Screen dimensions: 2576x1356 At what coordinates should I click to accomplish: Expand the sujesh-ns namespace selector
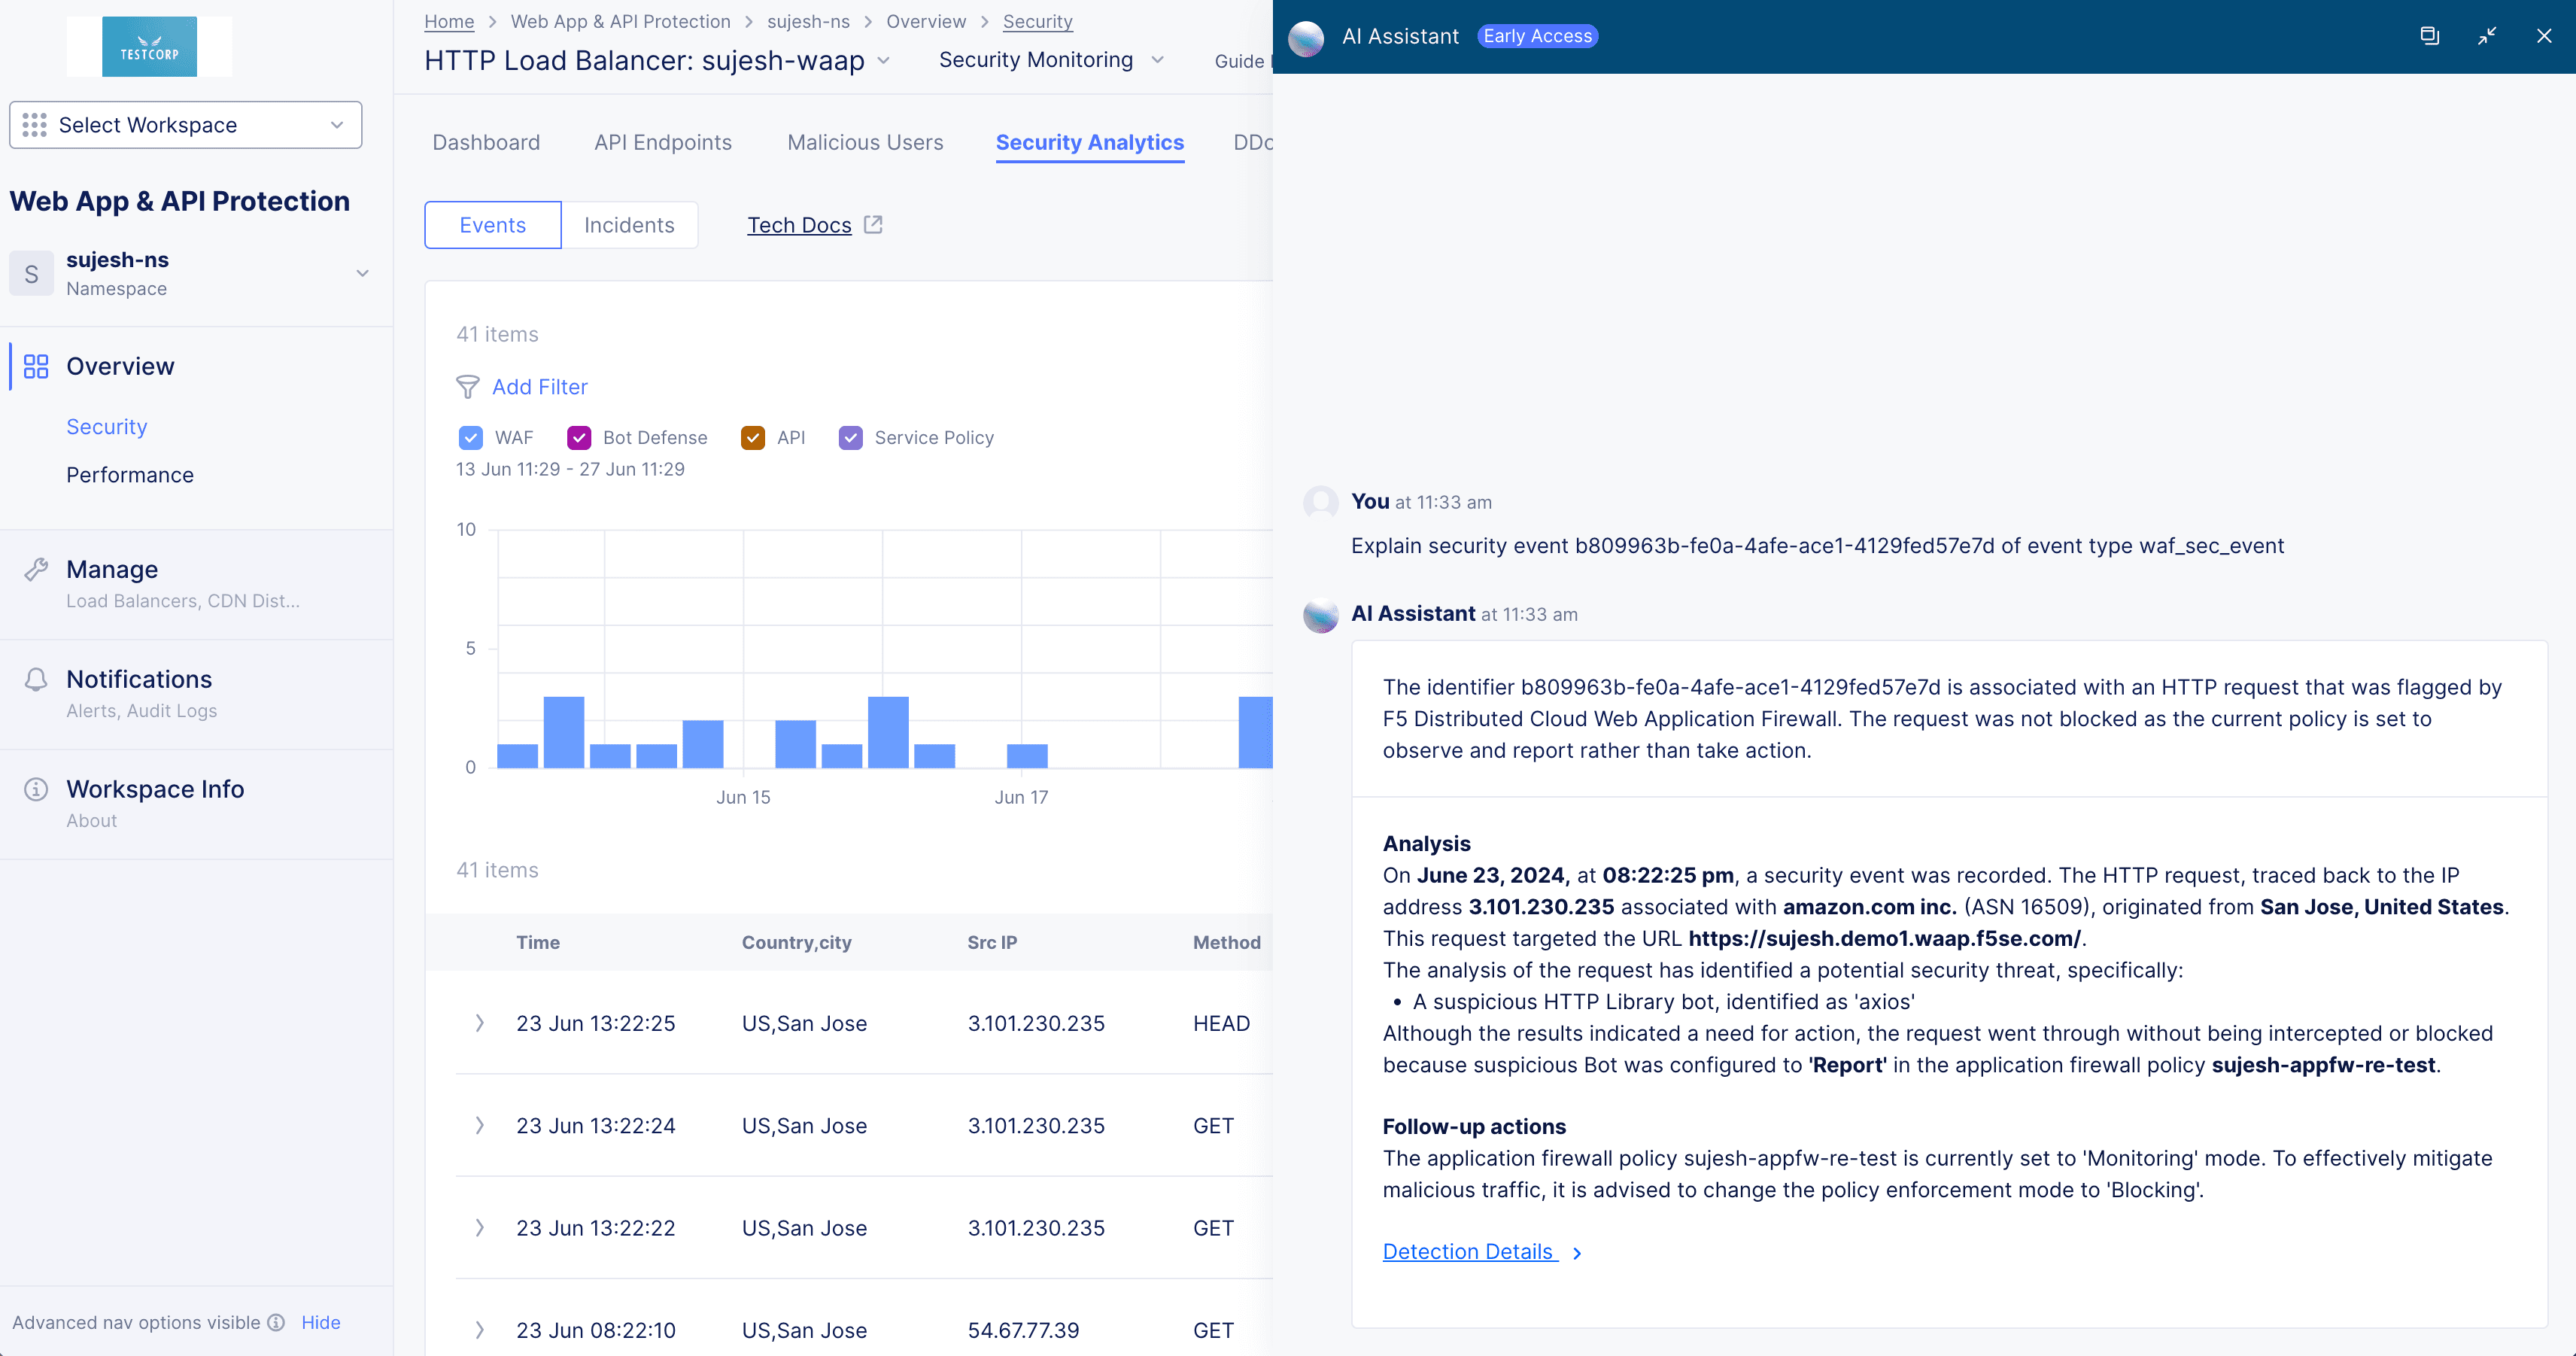[x=362, y=272]
